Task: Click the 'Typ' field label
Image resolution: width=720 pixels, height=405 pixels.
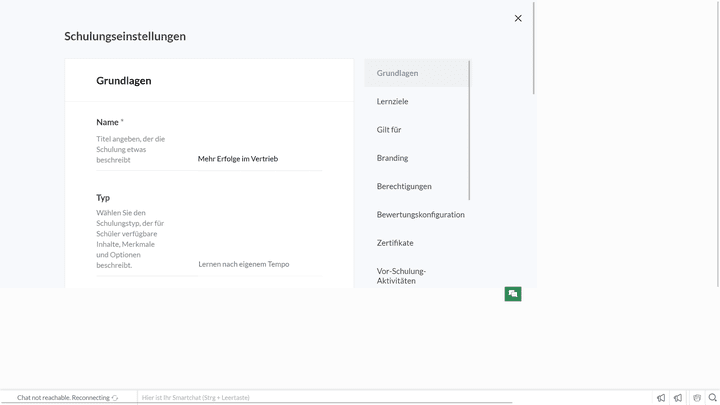Action: click(103, 197)
